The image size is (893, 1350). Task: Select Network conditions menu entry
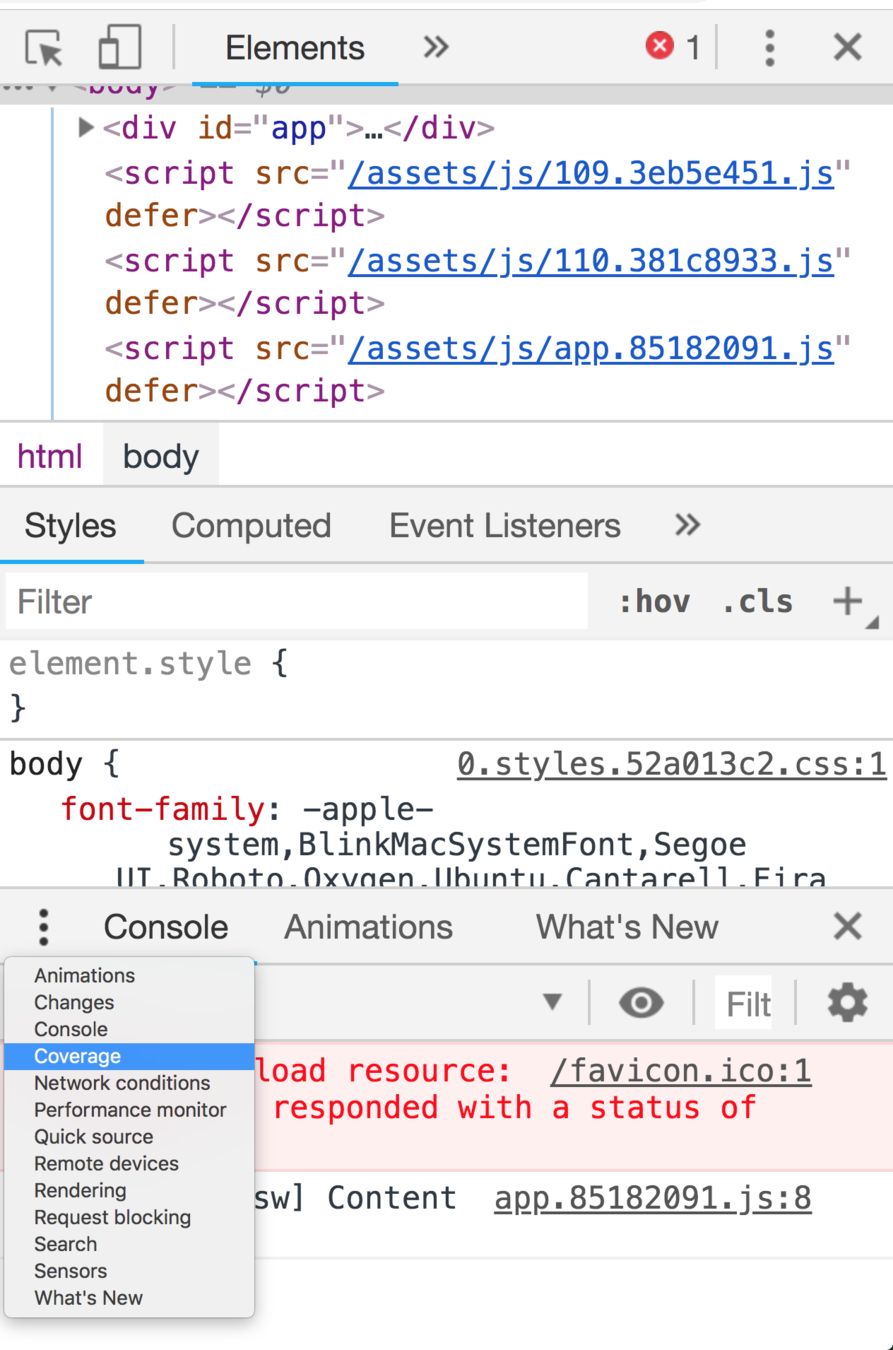(129, 1083)
